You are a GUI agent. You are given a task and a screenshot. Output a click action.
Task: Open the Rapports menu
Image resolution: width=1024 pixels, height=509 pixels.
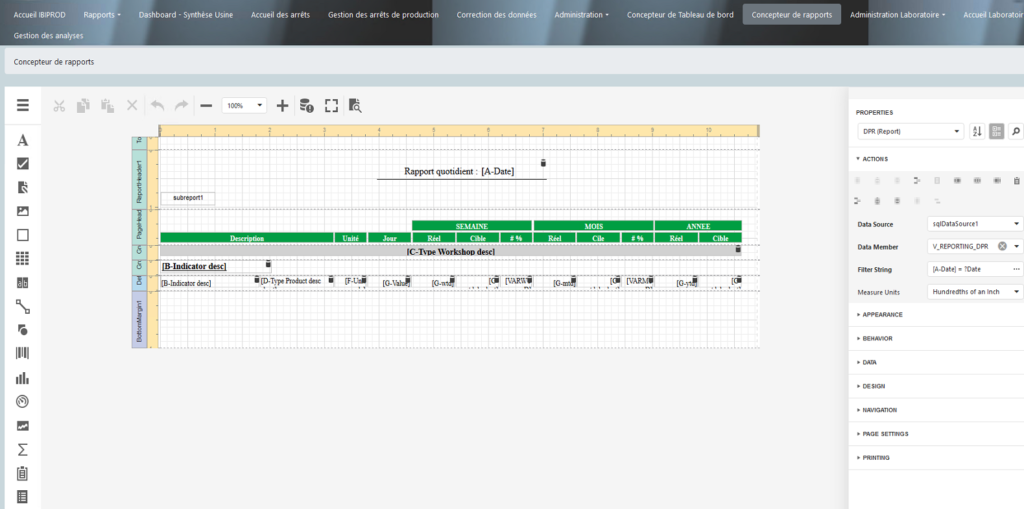coord(103,15)
